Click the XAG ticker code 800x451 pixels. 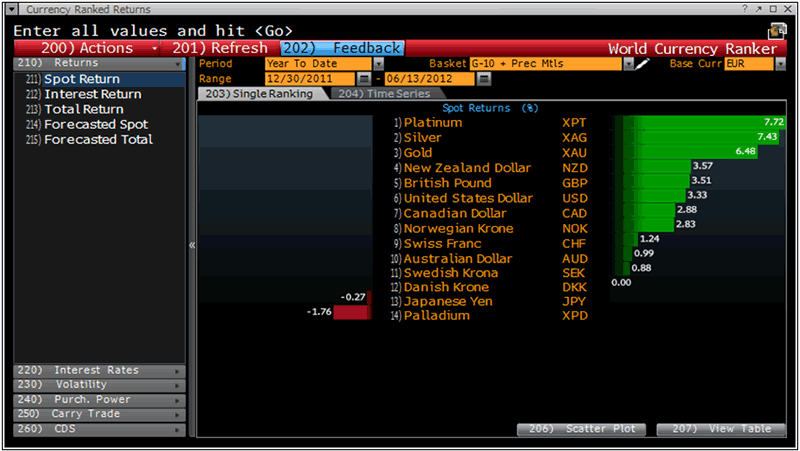click(574, 138)
